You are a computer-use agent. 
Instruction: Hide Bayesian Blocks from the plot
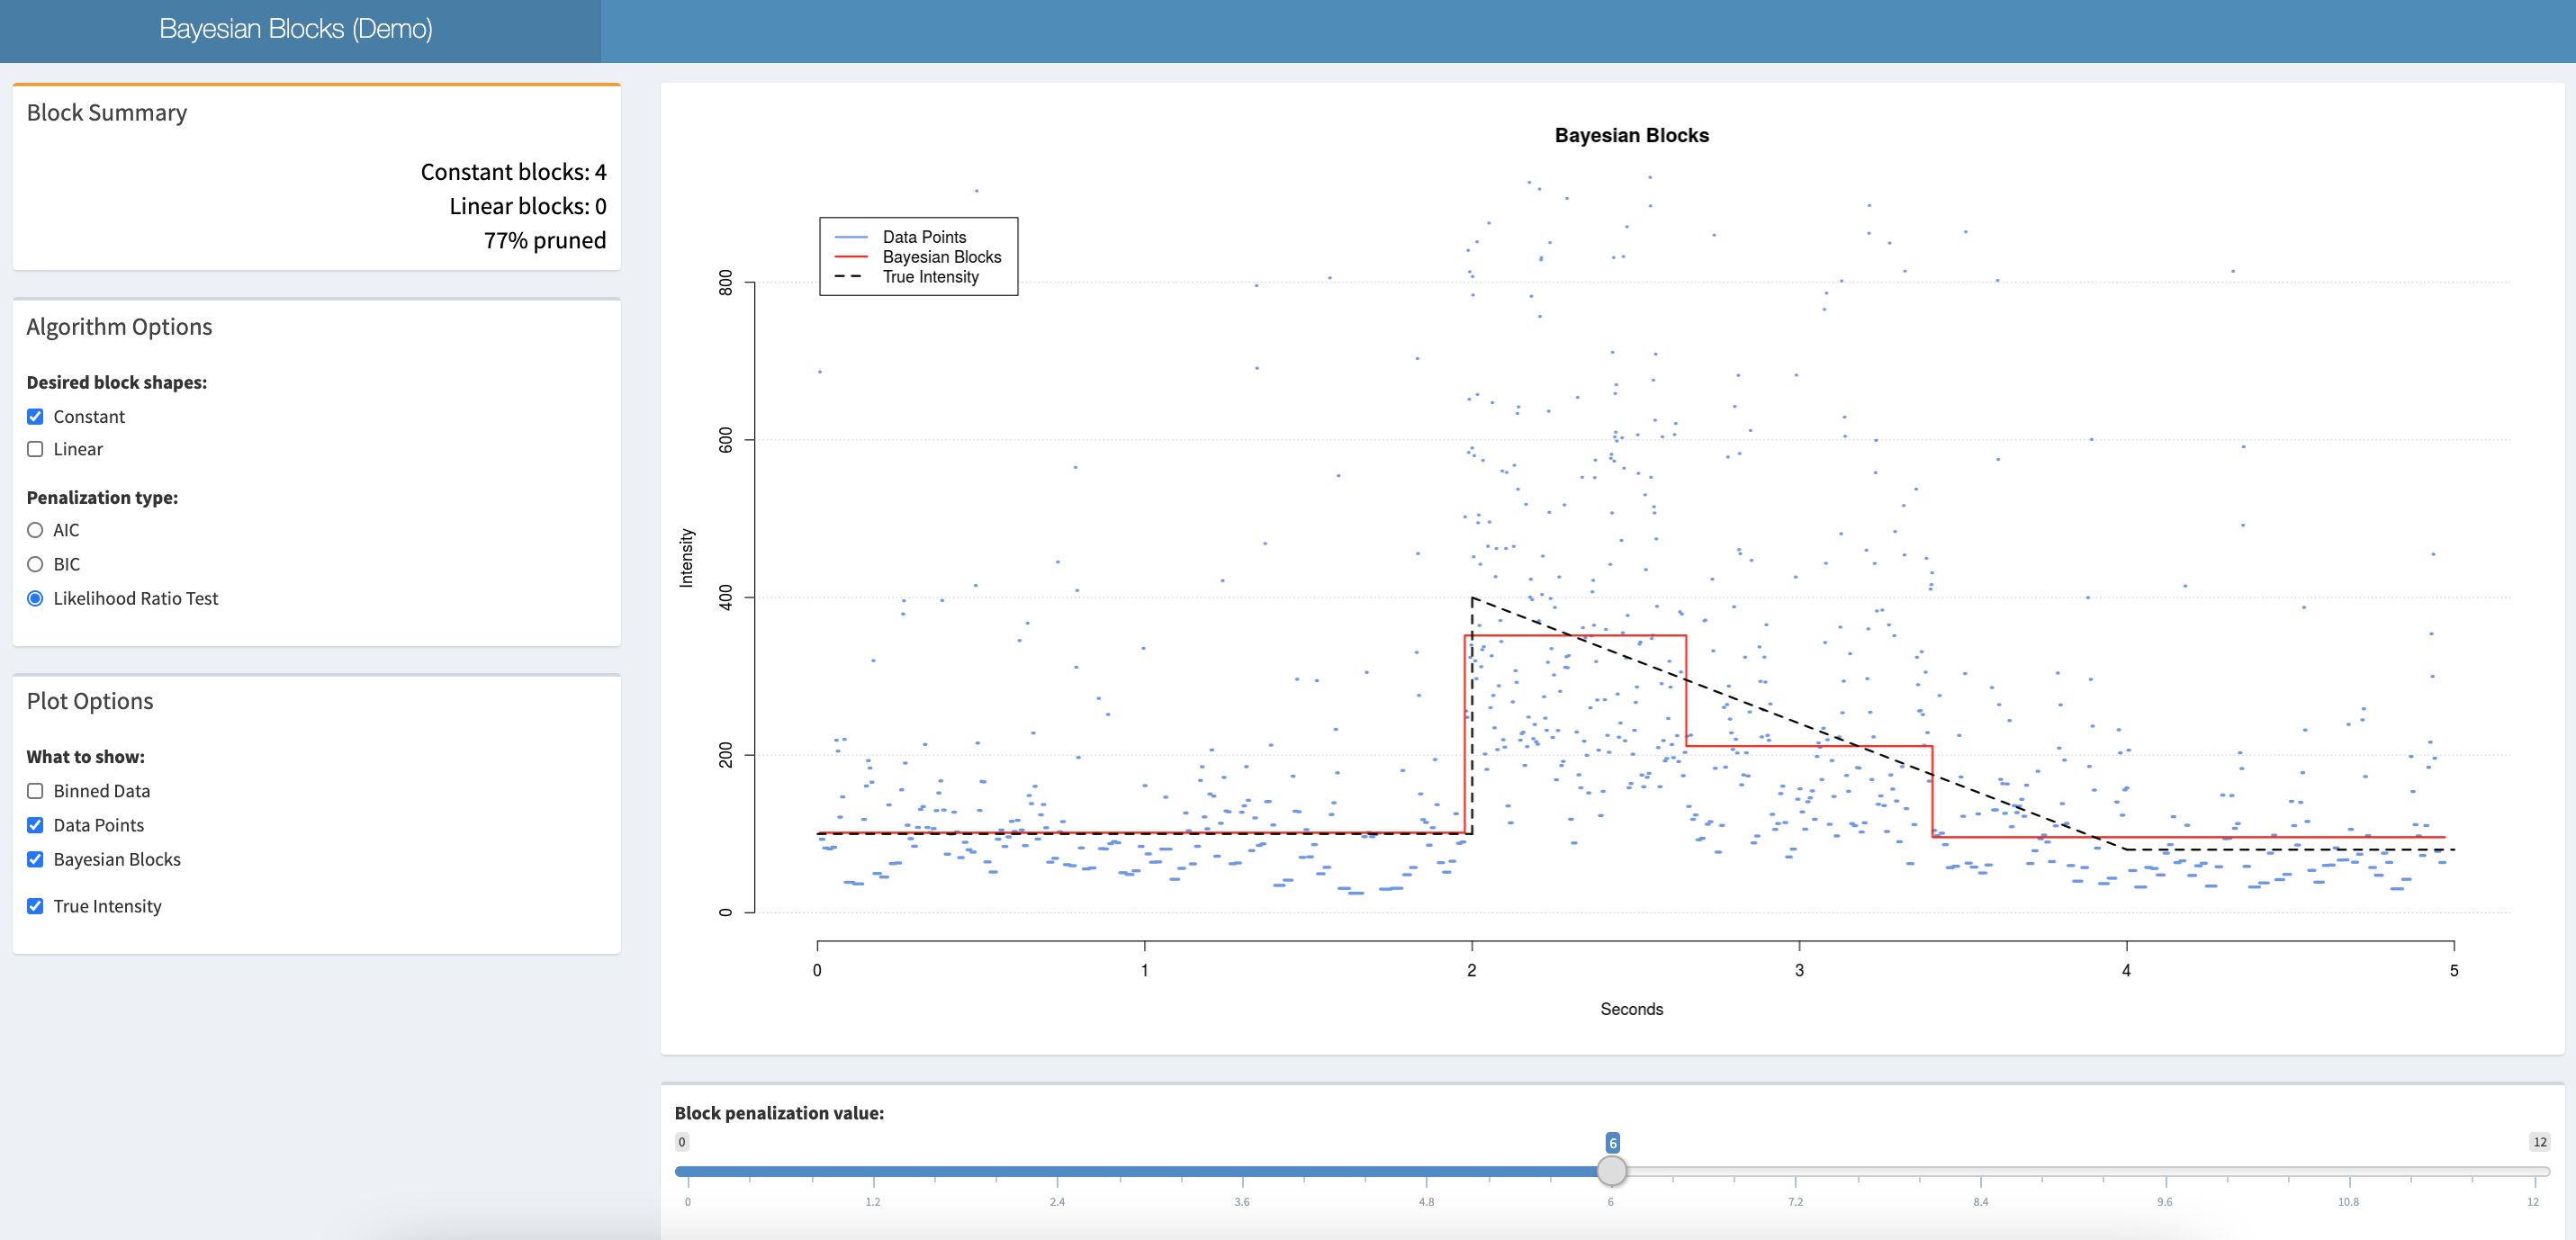[35, 859]
